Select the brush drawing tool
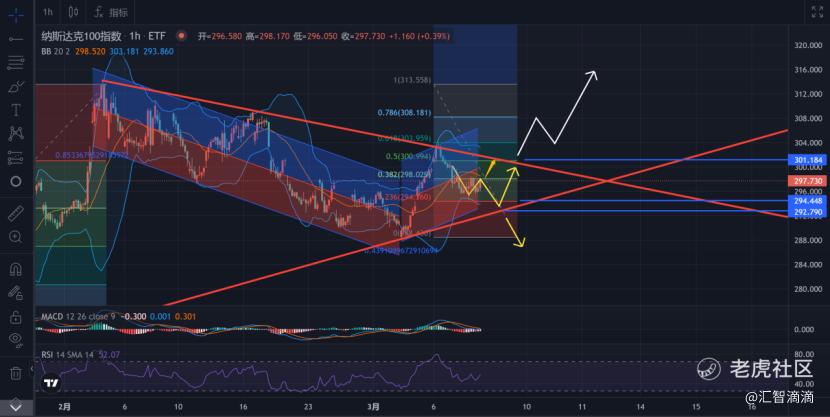Viewport: 830px width, 417px height. click(x=16, y=86)
